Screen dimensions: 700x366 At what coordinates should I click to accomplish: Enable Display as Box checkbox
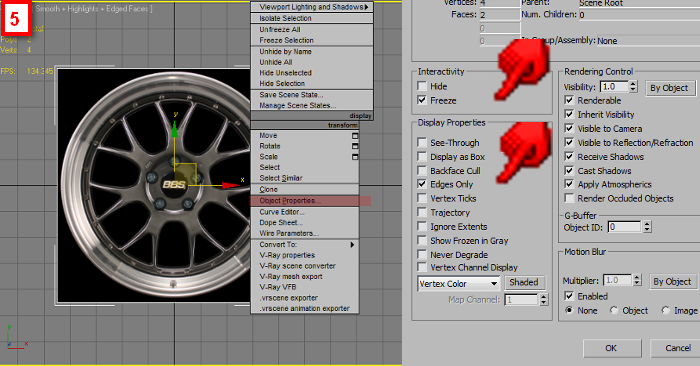click(422, 157)
